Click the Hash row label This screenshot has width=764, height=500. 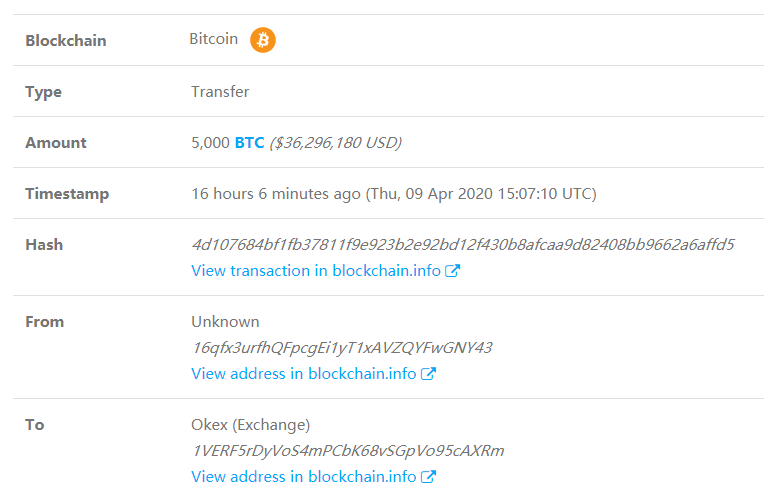(x=44, y=245)
